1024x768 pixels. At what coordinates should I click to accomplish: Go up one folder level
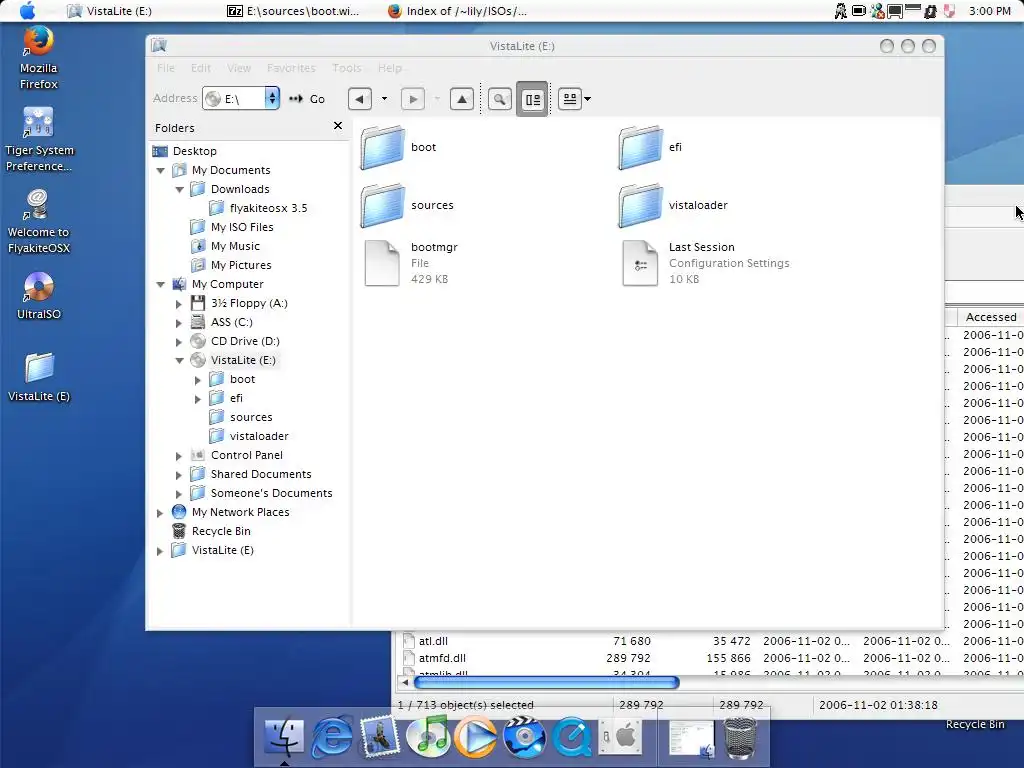[462, 99]
